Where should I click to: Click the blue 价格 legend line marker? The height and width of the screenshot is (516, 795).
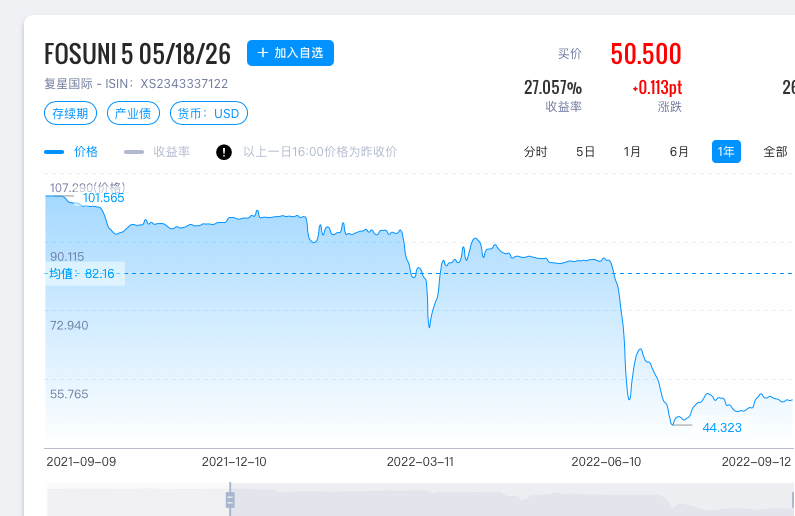click(x=54, y=152)
